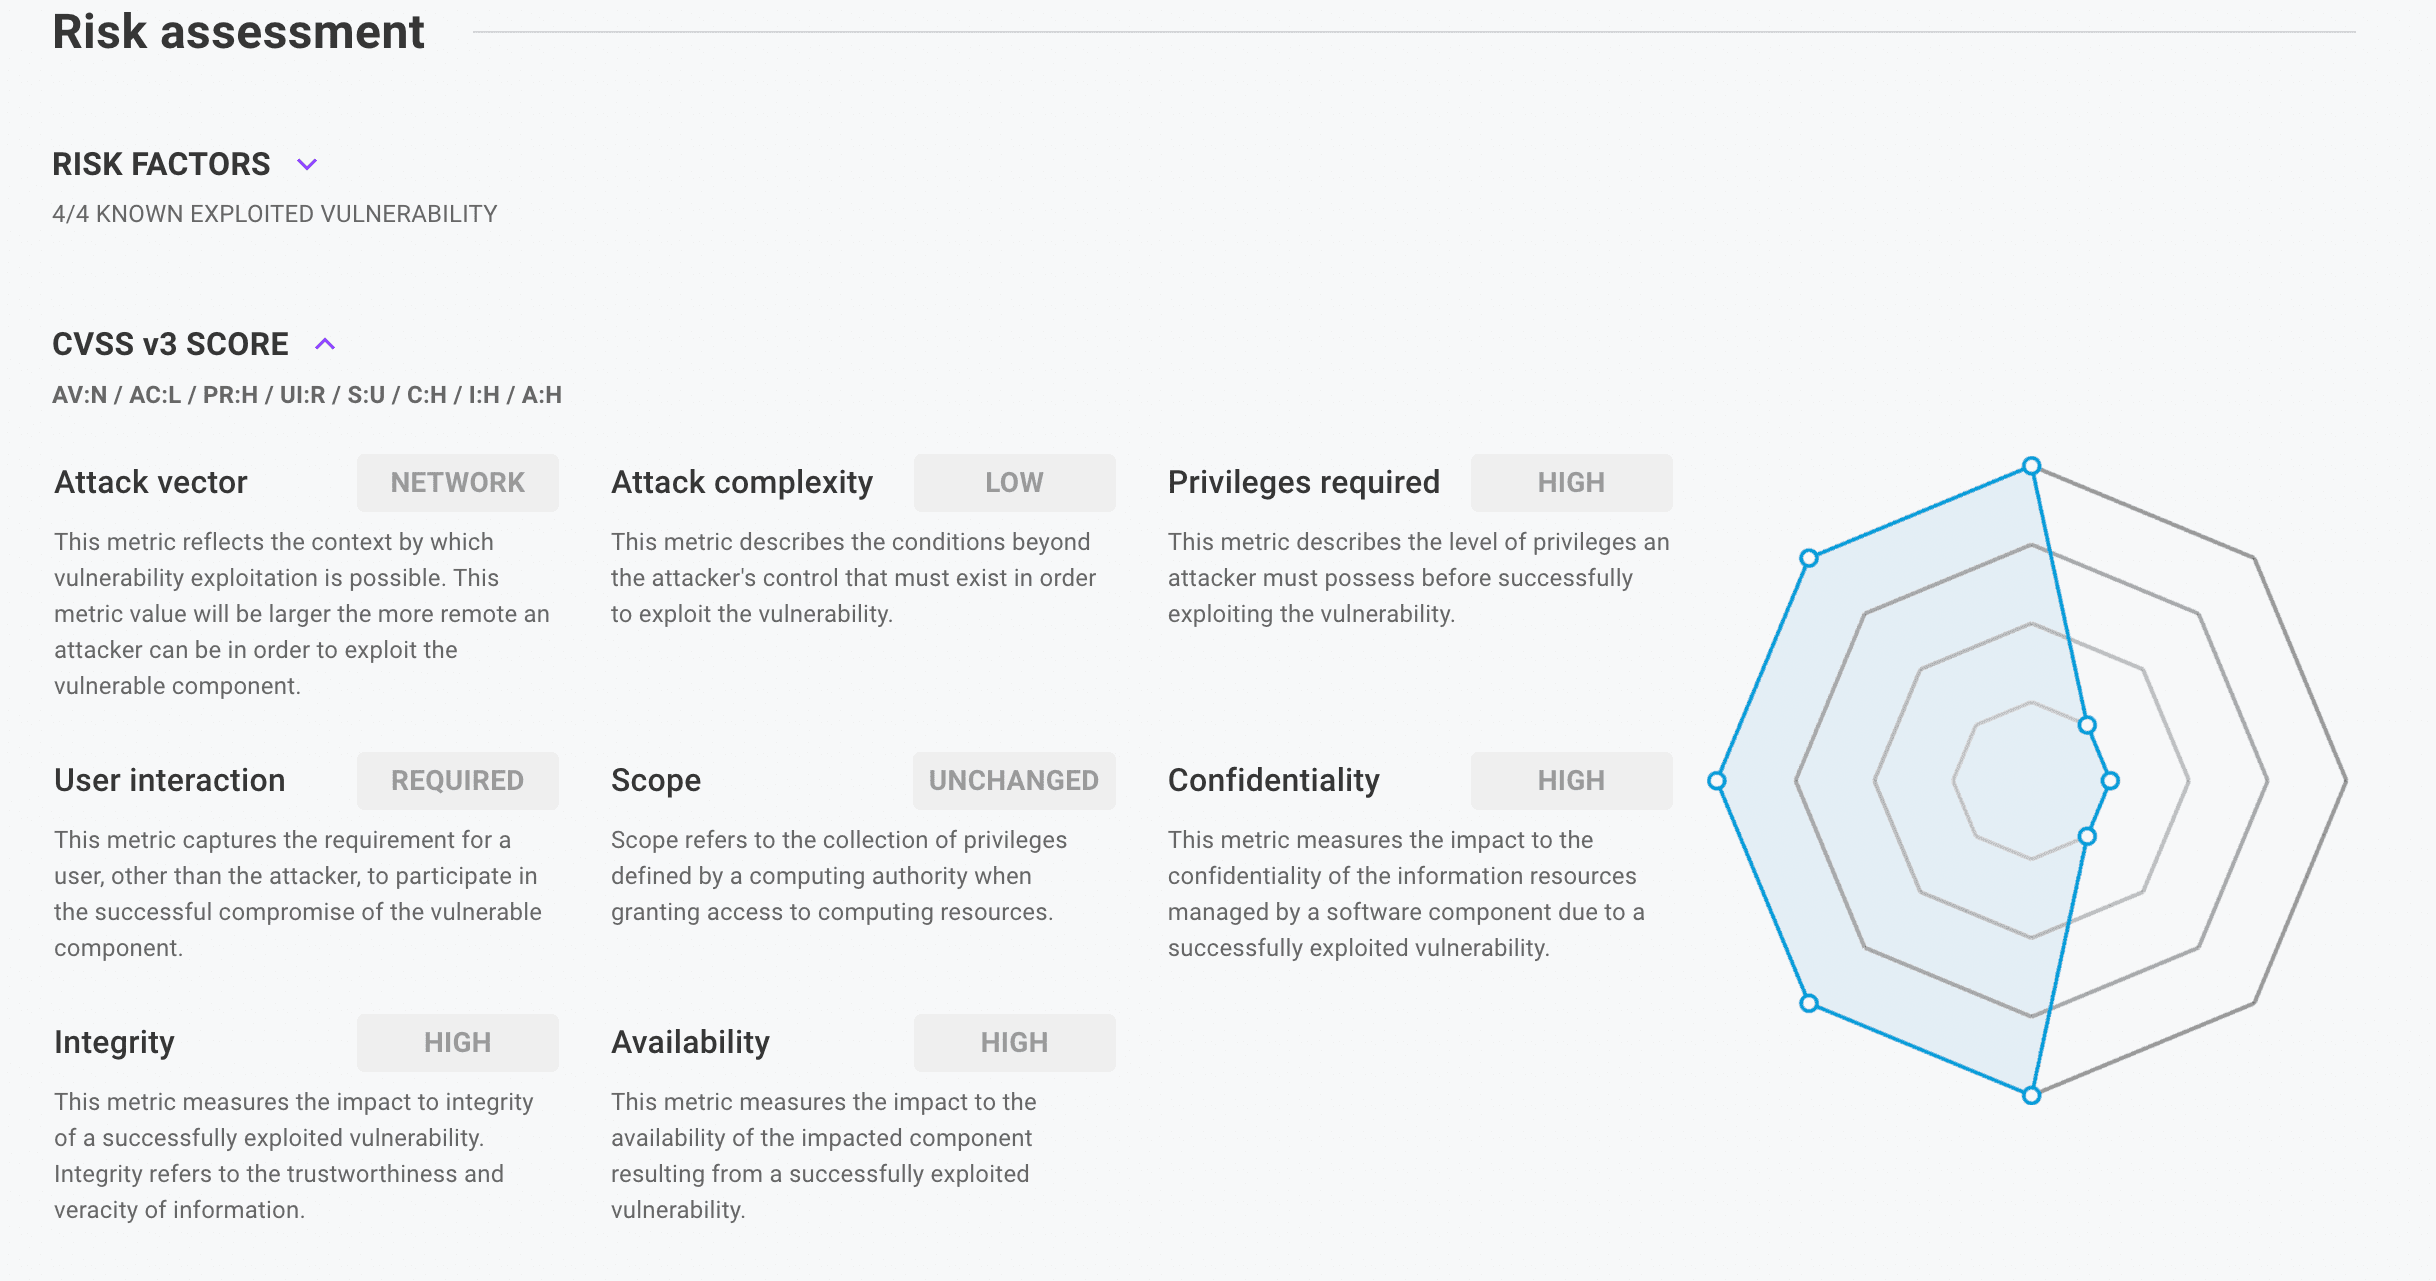Click the RISK FACTORS section heading
This screenshot has width=2436, height=1281.
pos(161,164)
